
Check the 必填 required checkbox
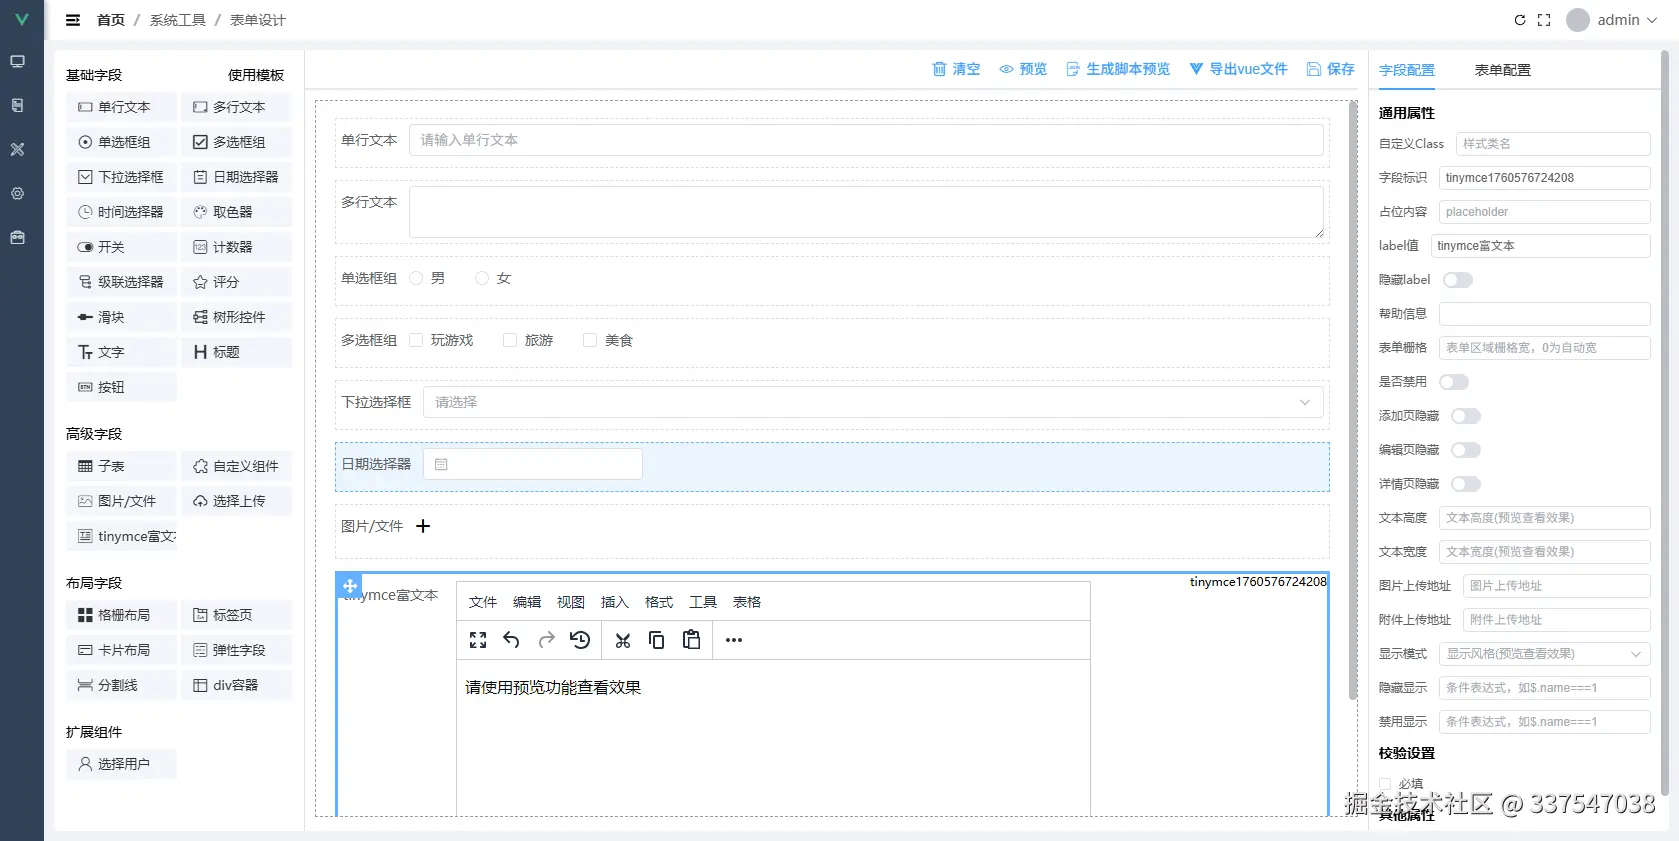tap(1385, 784)
